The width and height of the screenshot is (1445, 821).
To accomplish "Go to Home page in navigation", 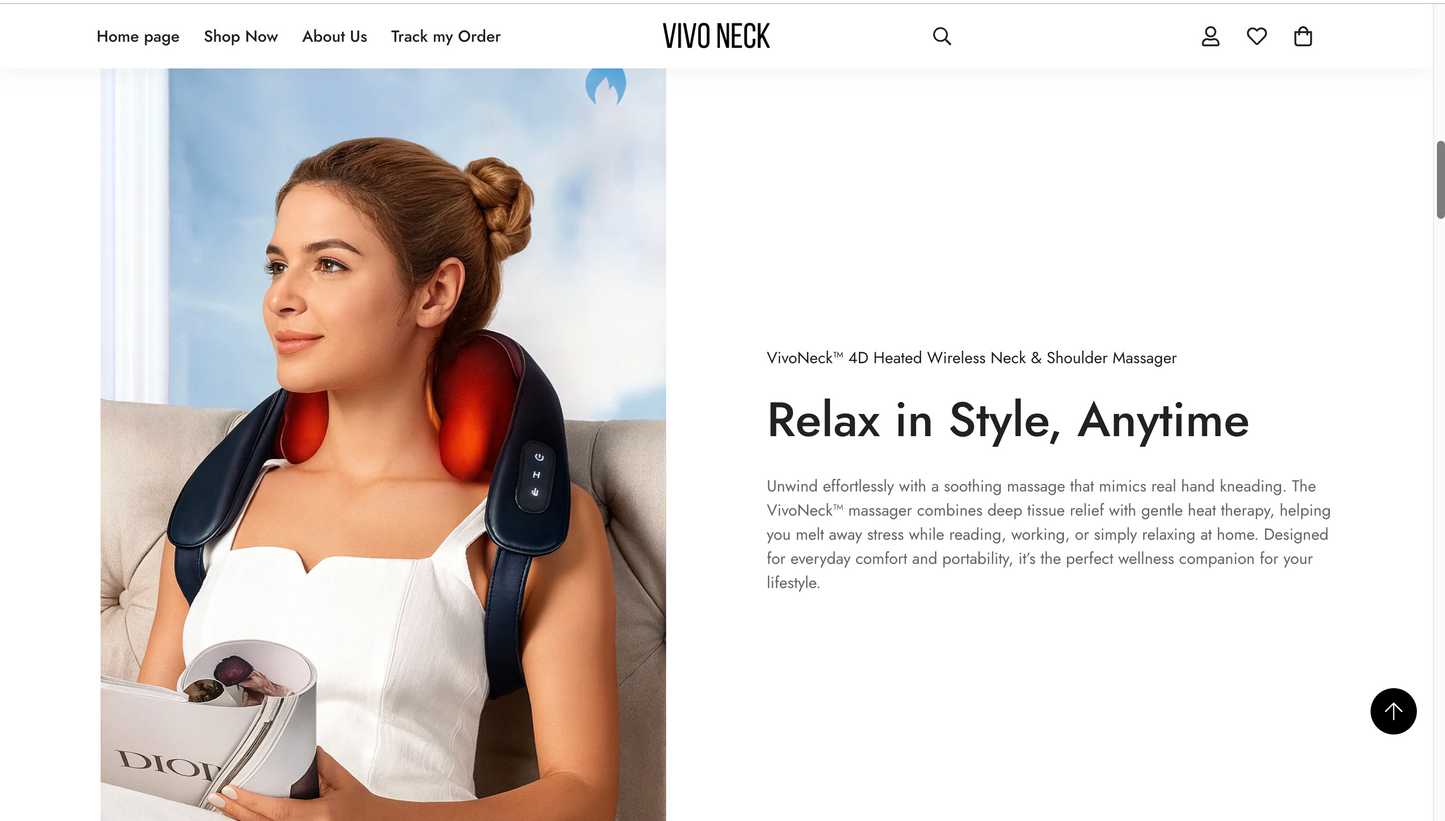I will (x=138, y=36).
